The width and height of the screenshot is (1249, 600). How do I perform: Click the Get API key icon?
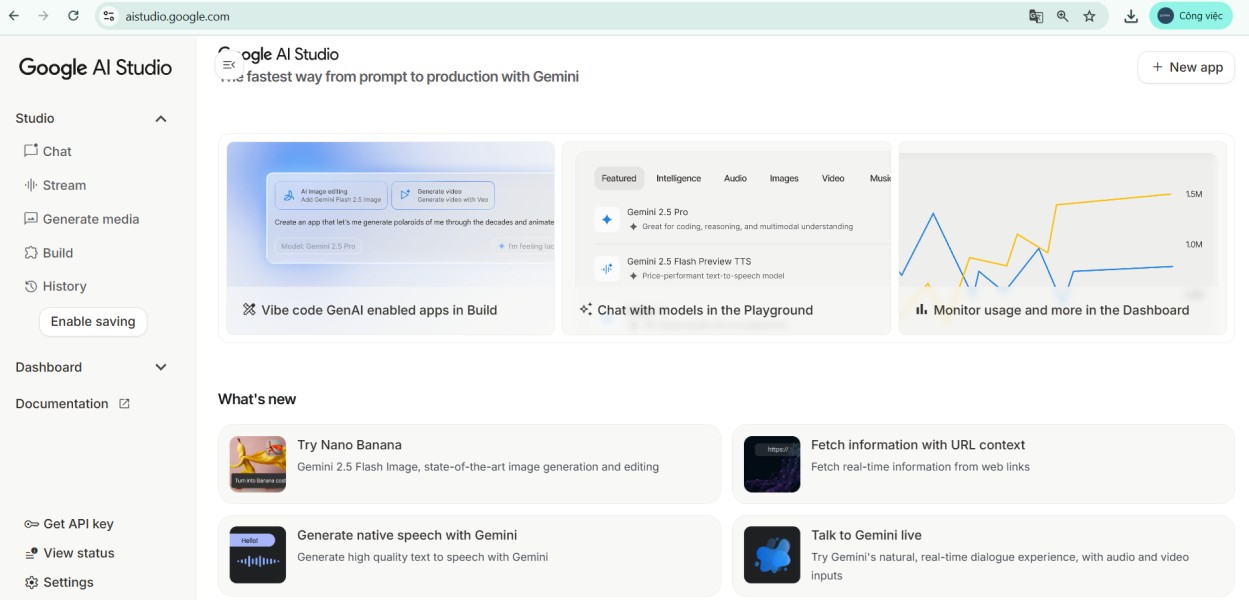point(30,523)
